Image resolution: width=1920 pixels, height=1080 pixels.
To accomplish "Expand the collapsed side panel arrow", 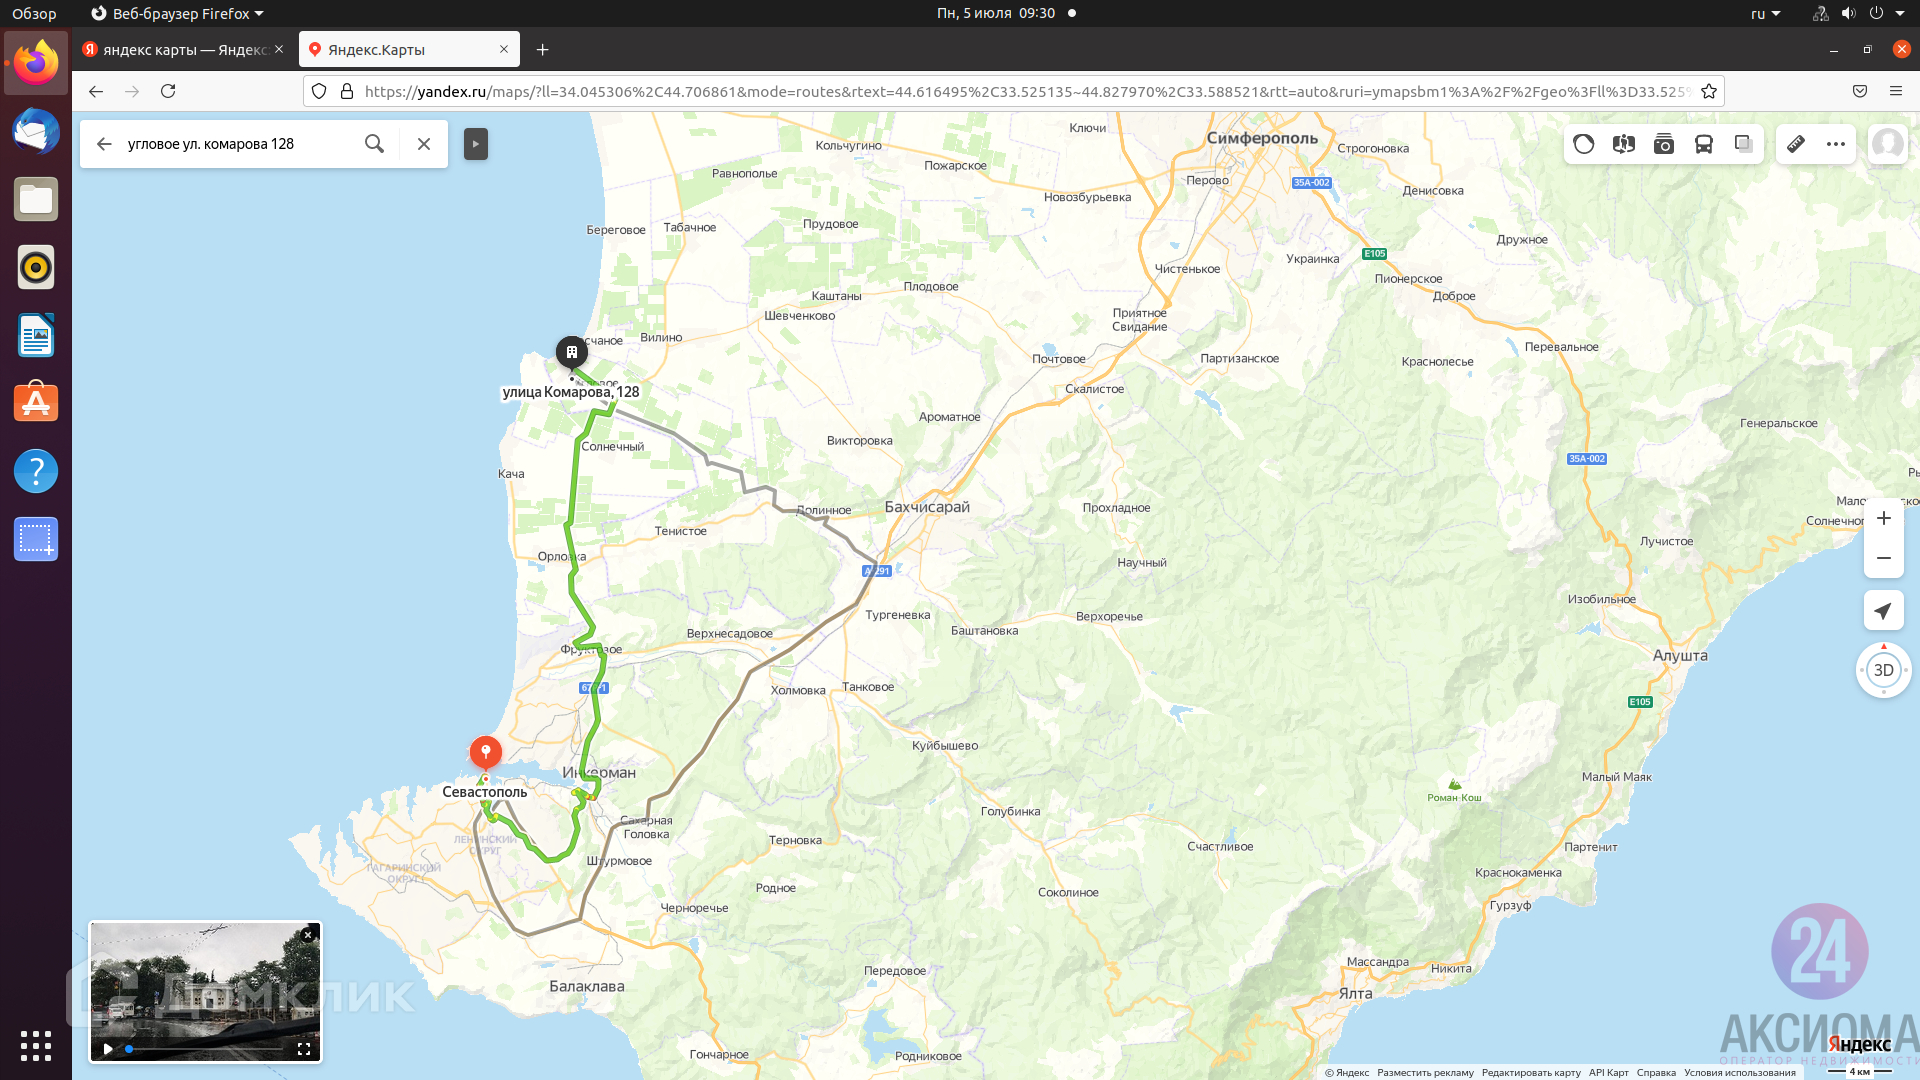I will click(x=476, y=144).
